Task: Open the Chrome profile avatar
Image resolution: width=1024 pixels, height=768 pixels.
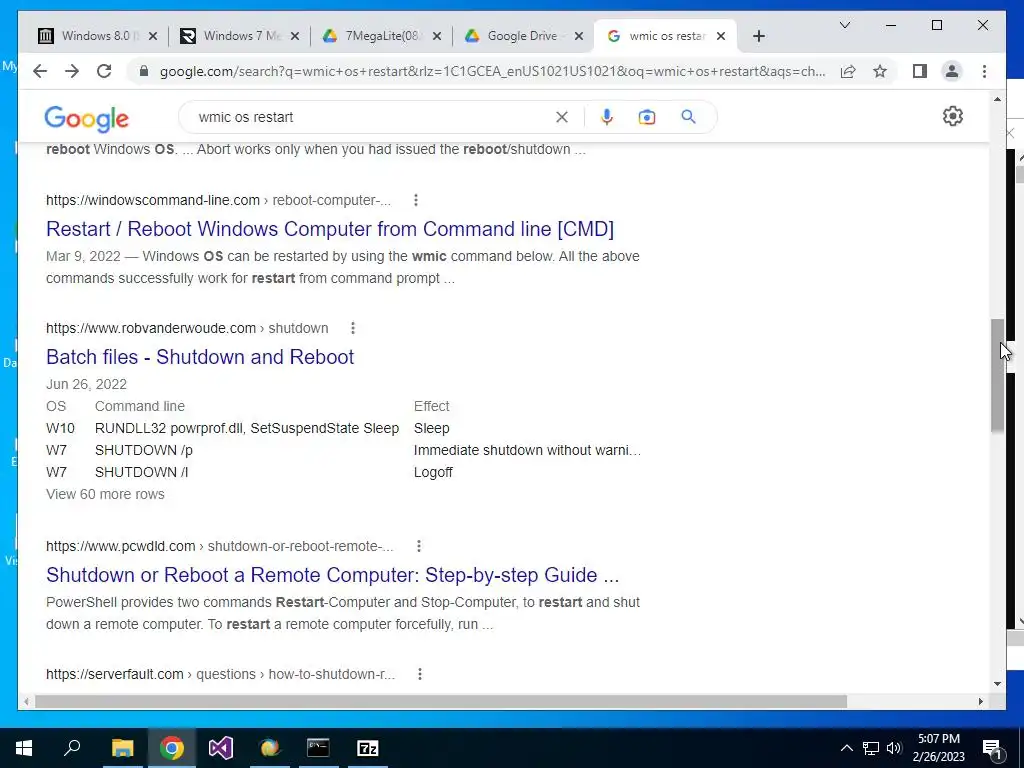Action: 952,71
